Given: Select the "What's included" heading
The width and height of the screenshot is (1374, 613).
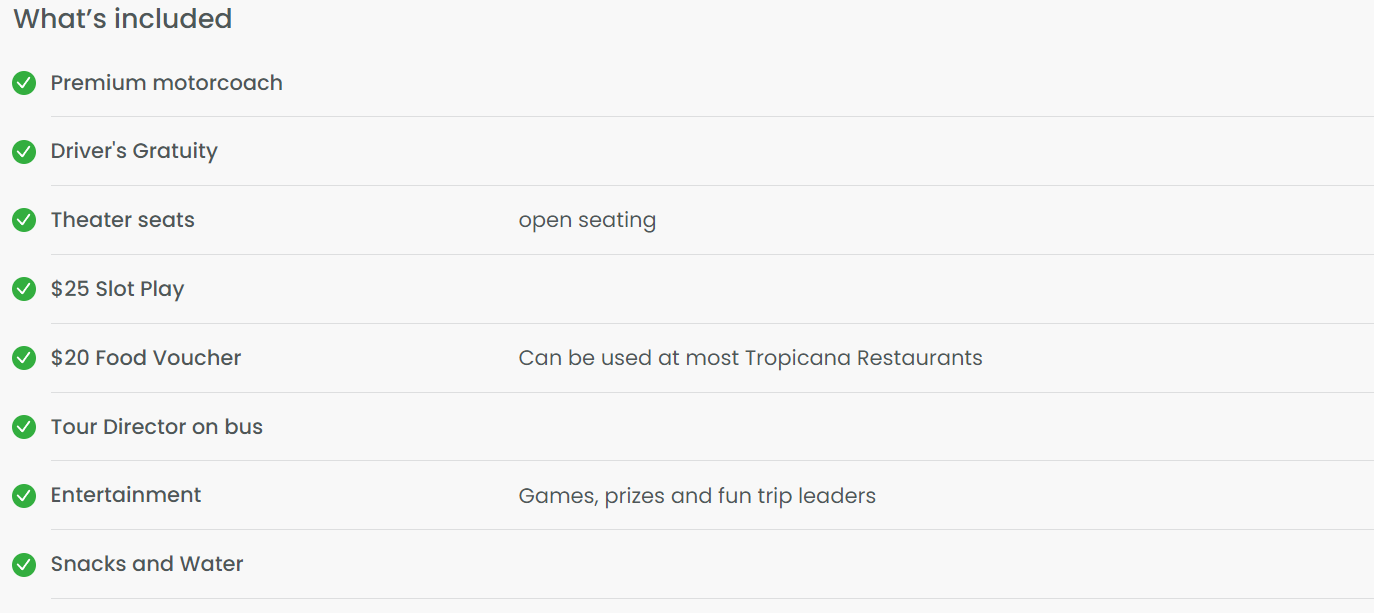Looking at the screenshot, I should tap(123, 19).
